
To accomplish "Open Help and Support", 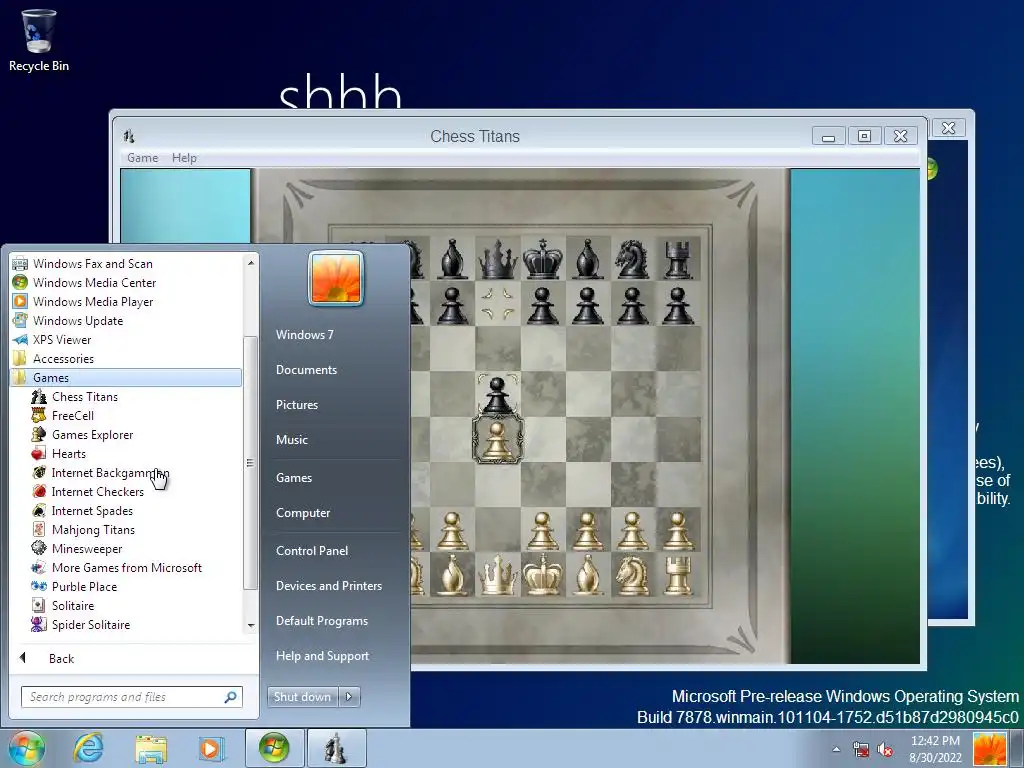I will click(323, 656).
